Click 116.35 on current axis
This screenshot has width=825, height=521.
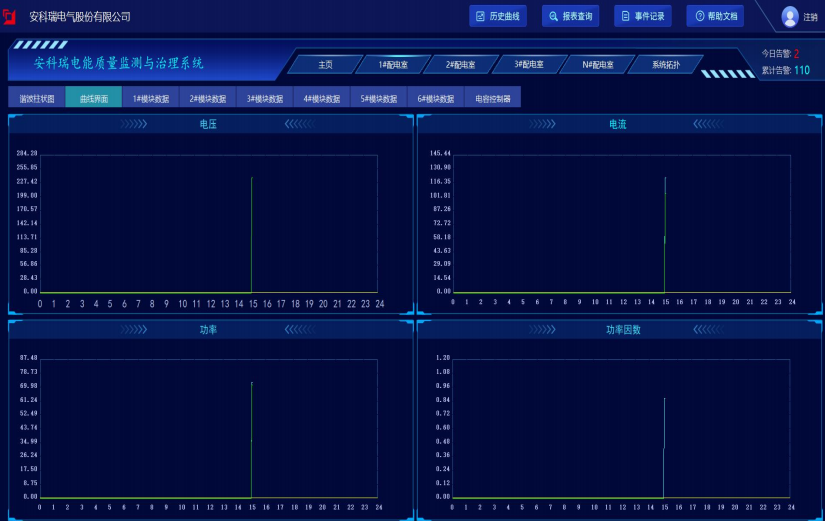(x=440, y=181)
